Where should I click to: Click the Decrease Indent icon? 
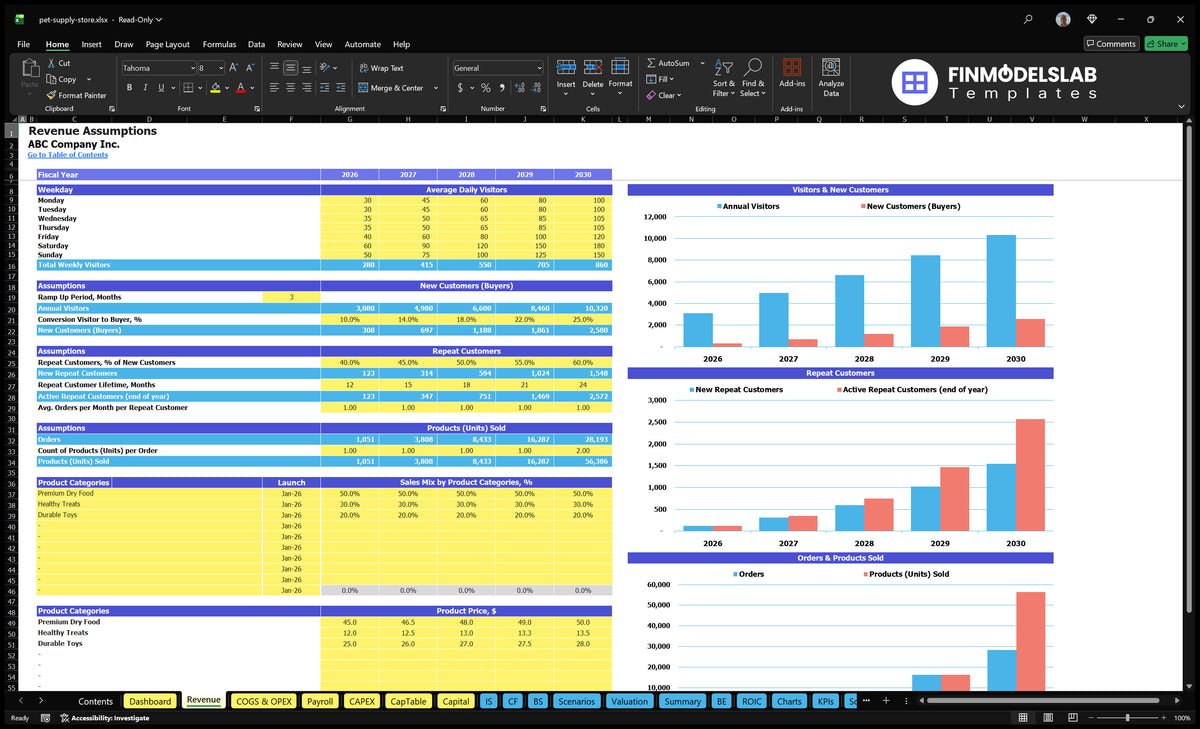click(x=323, y=88)
